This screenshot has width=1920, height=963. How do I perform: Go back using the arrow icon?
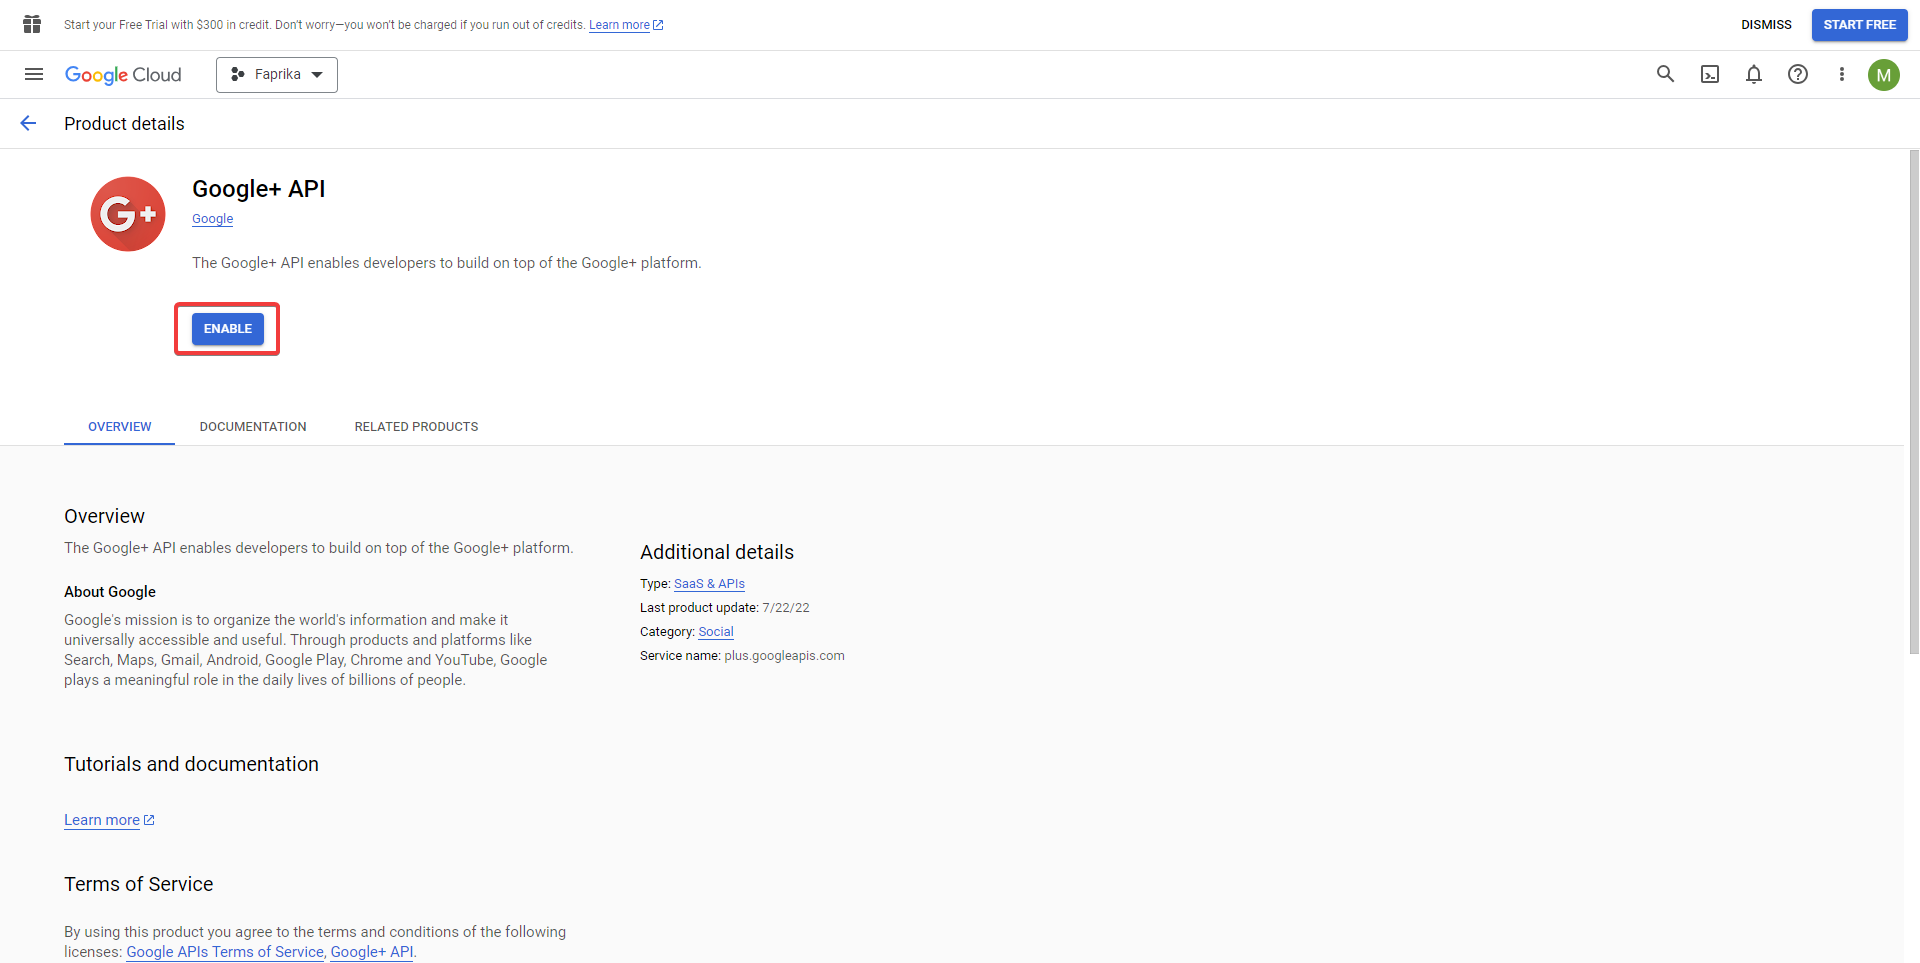click(28, 123)
